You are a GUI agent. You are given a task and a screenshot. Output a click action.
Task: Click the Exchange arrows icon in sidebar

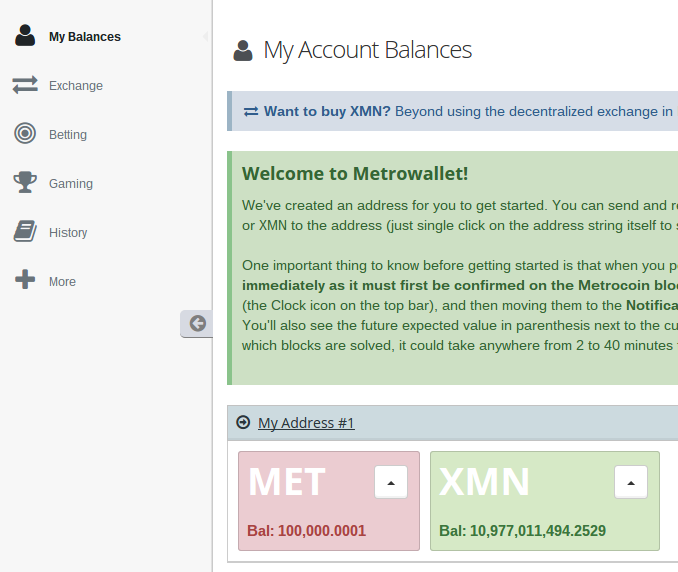click(25, 85)
